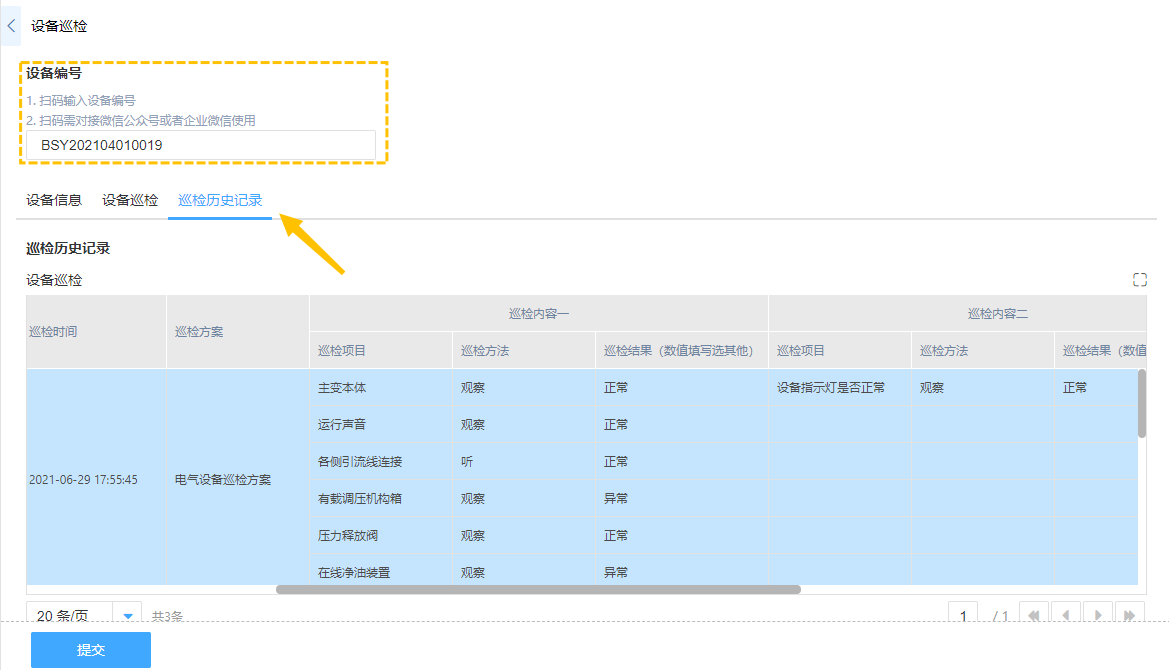Click the table's vertical scrollbar thumb
Viewport: 1169px width, 670px height.
(x=1142, y=403)
